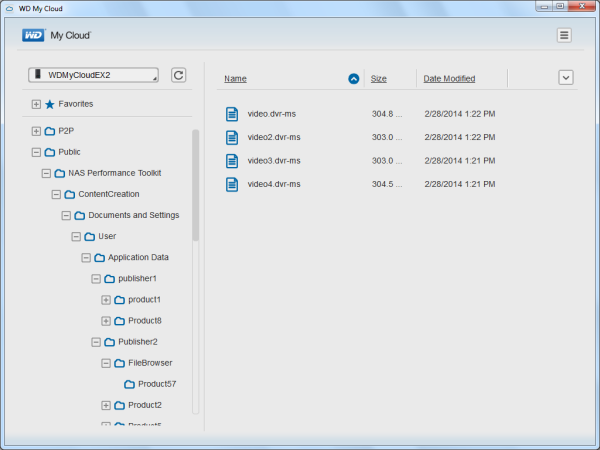
Task: Click the Application Data folder icon
Action: (99, 258)
